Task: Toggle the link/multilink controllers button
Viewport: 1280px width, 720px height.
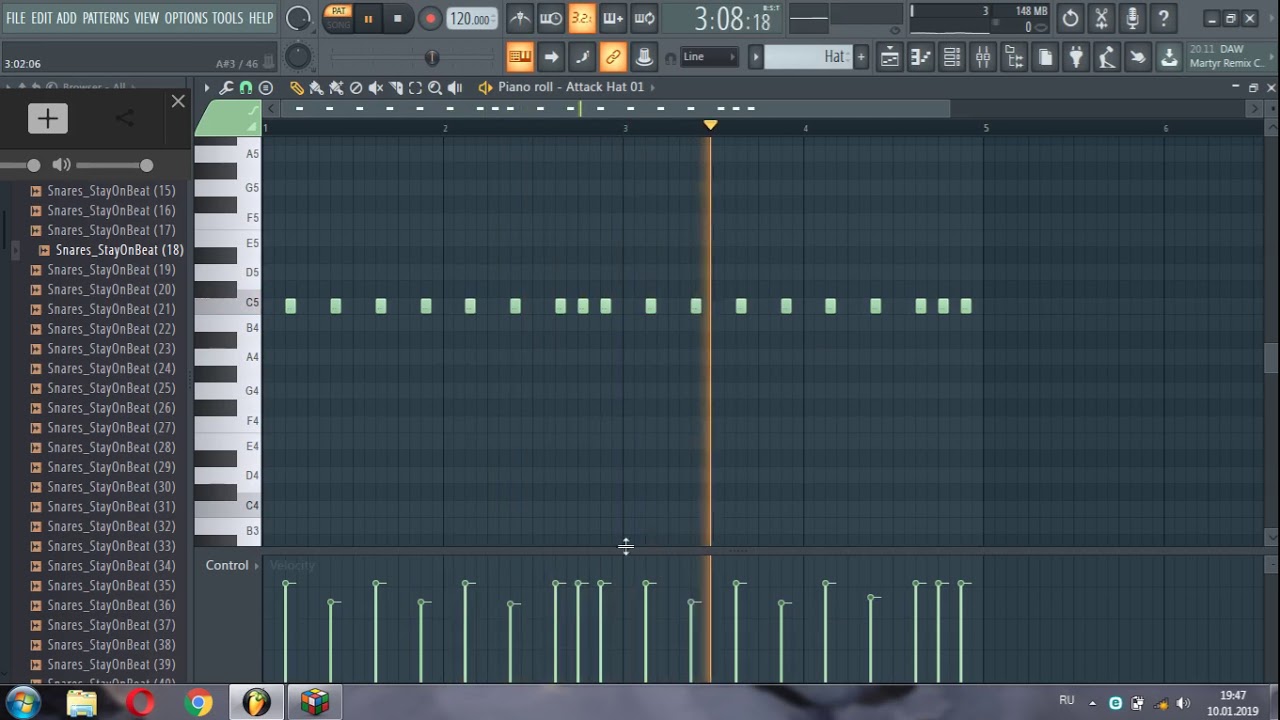Action: (613, 57)
